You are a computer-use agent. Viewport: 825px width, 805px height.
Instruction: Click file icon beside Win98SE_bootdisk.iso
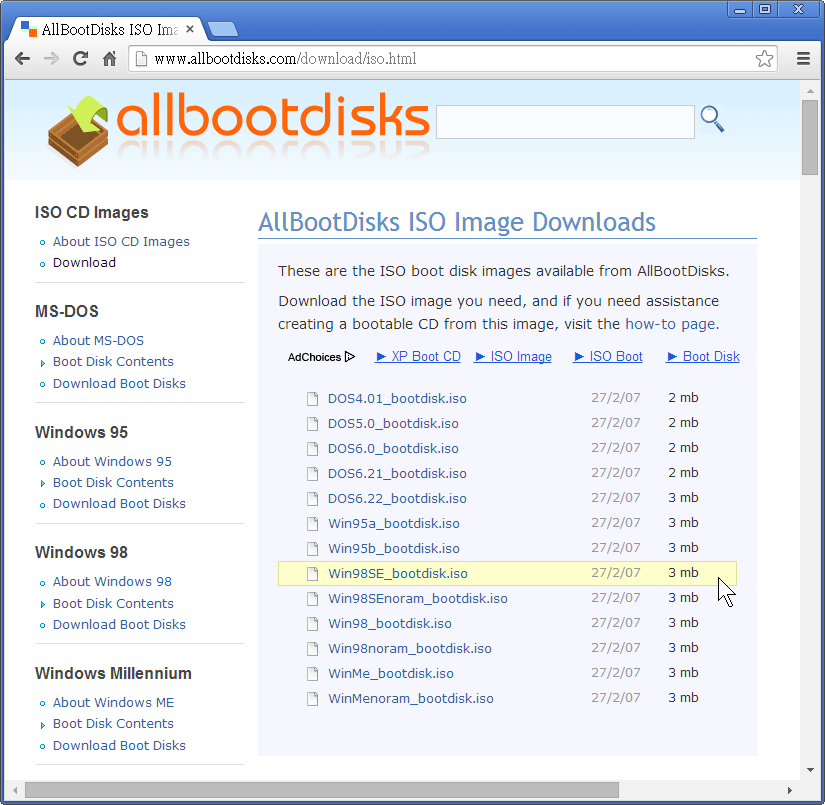click(313, 573)
